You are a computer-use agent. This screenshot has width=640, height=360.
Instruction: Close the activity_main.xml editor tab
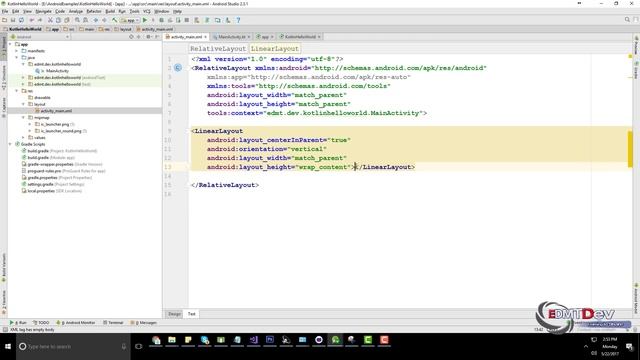tap(206, 37)
